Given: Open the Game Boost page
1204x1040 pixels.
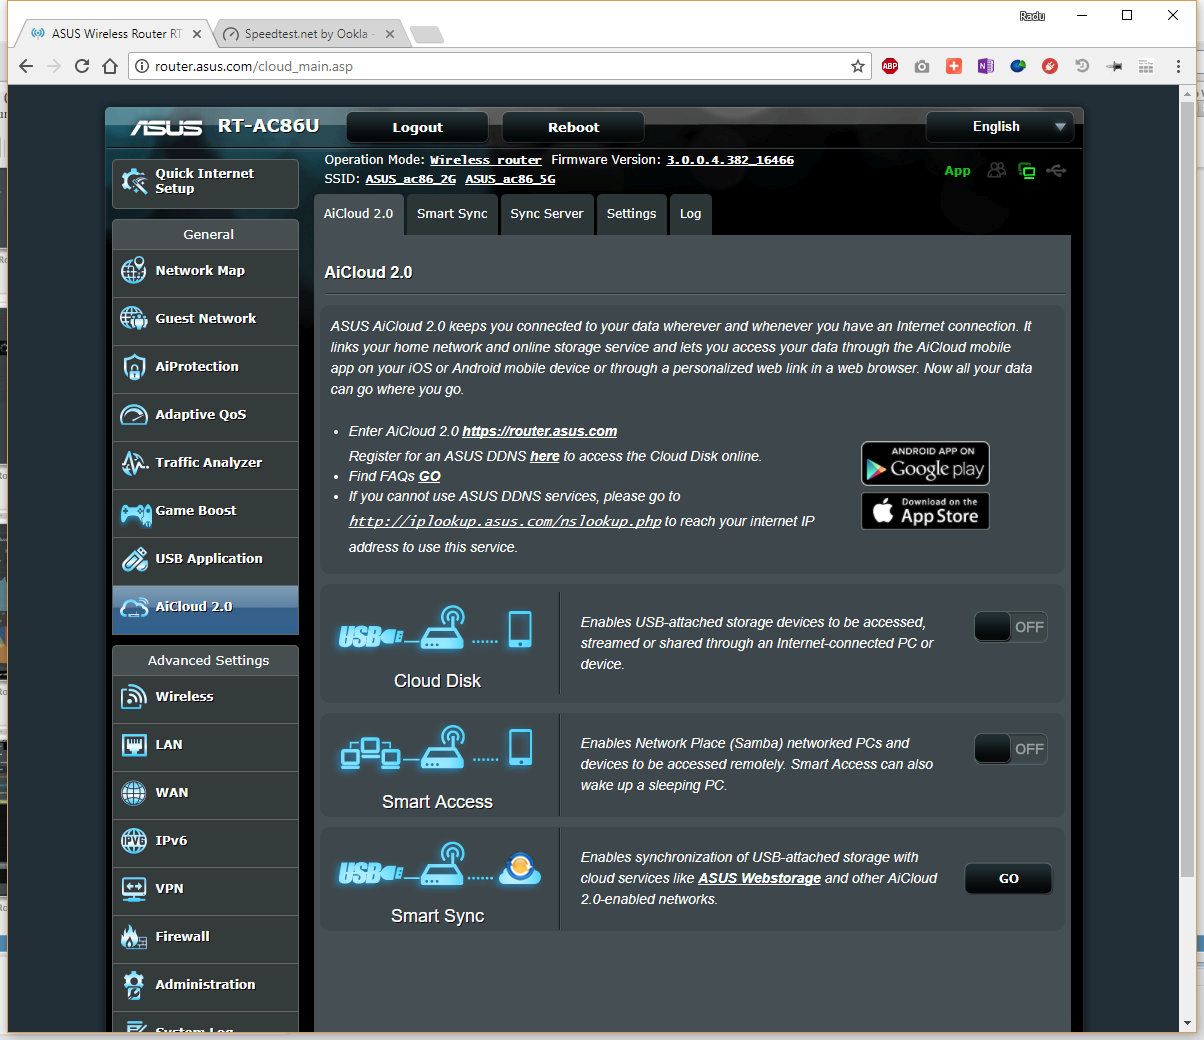Looking at the screenshot, I should [205, 511].
